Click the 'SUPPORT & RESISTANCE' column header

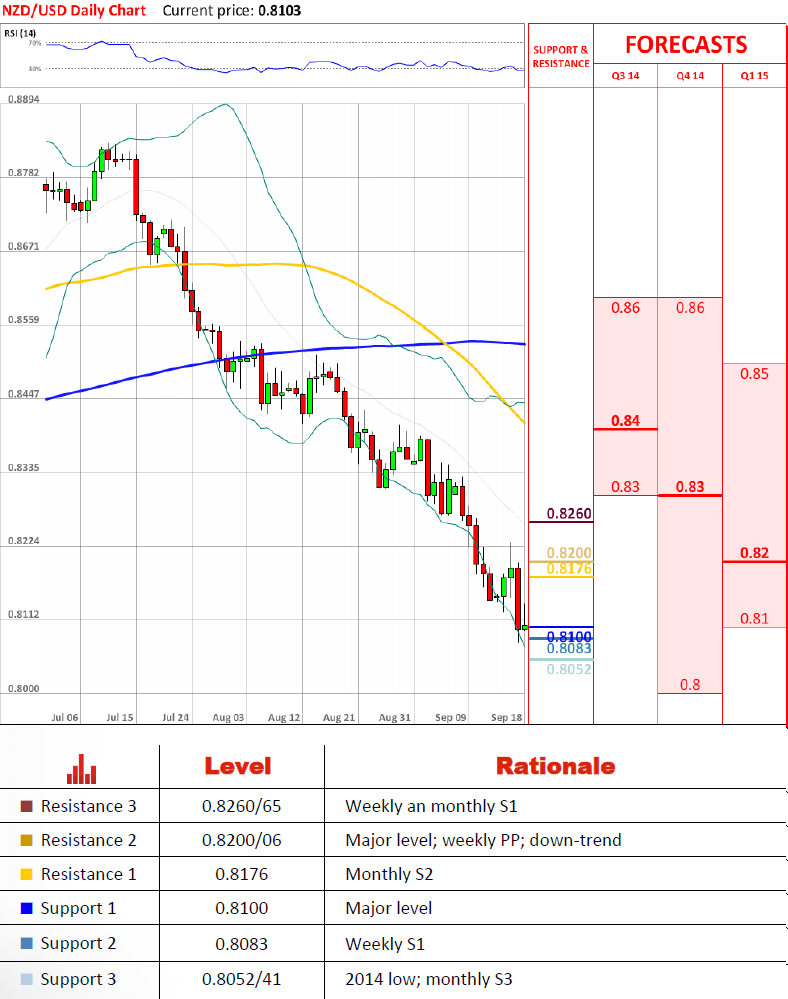(x=561, y=57)
